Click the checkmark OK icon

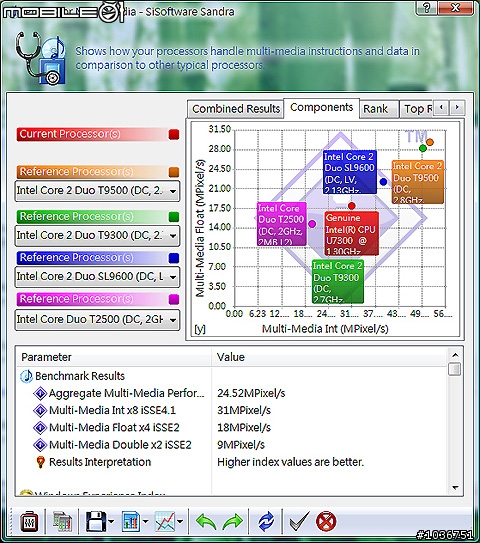click(x=299, y=522)
